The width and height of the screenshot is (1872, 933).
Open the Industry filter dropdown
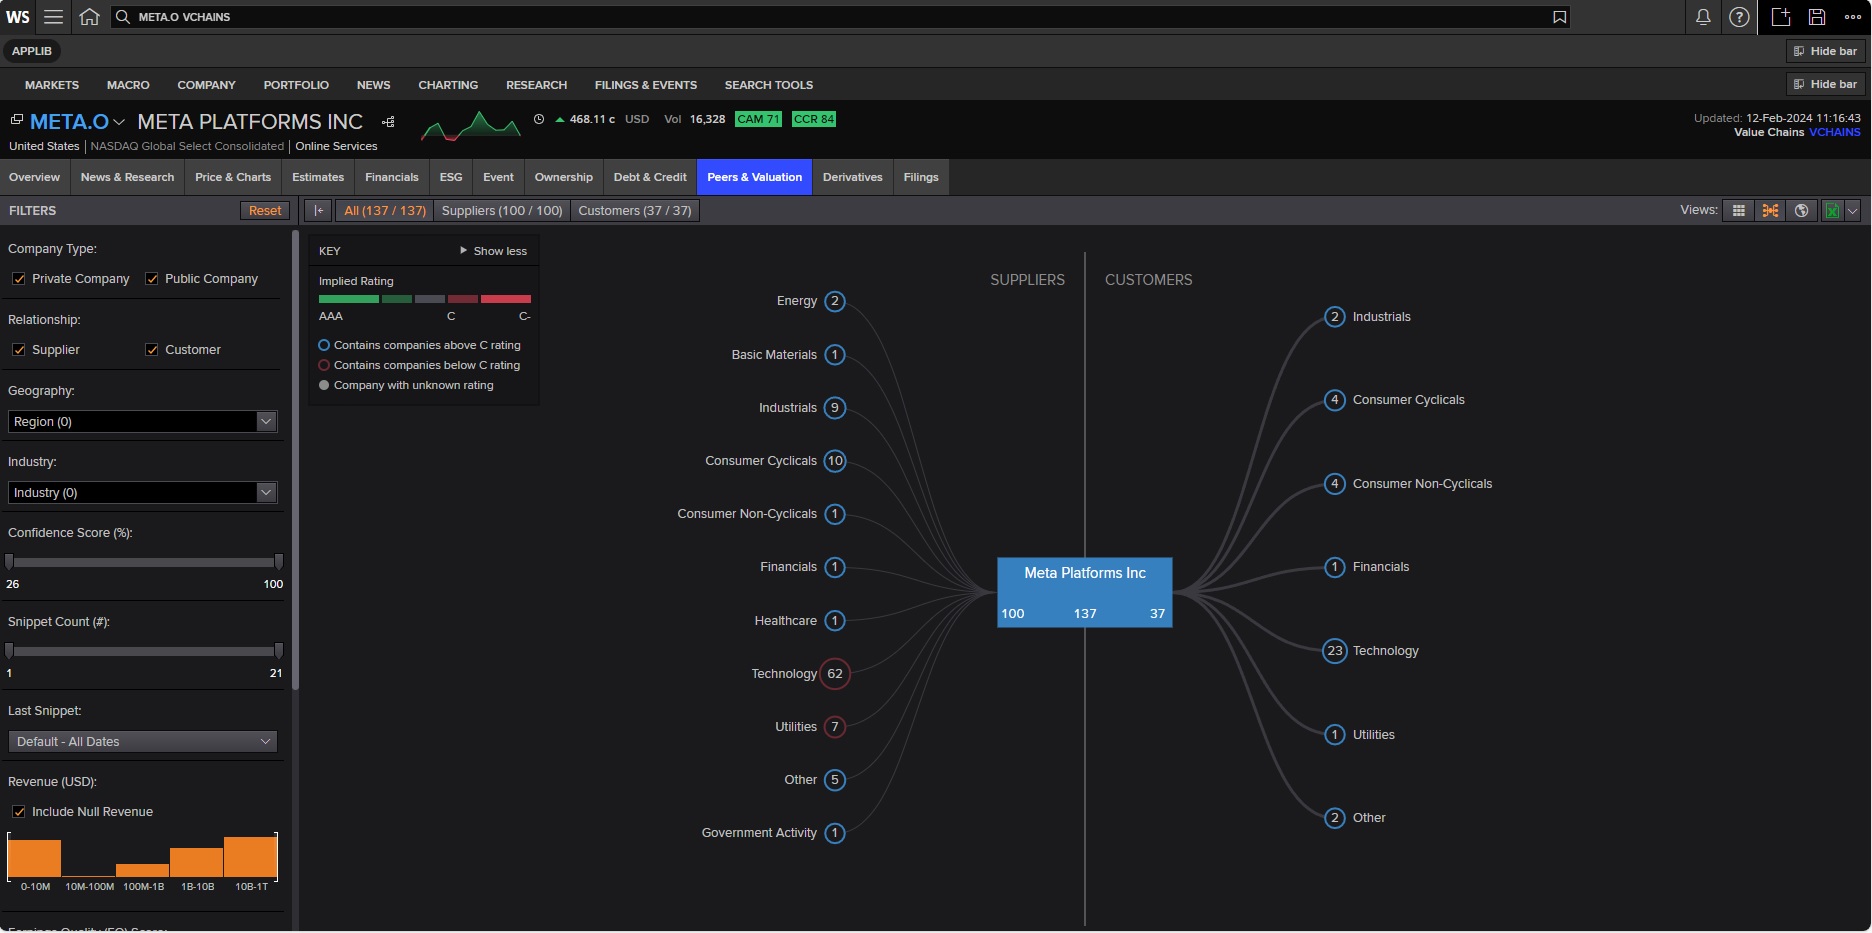[142, 492]
